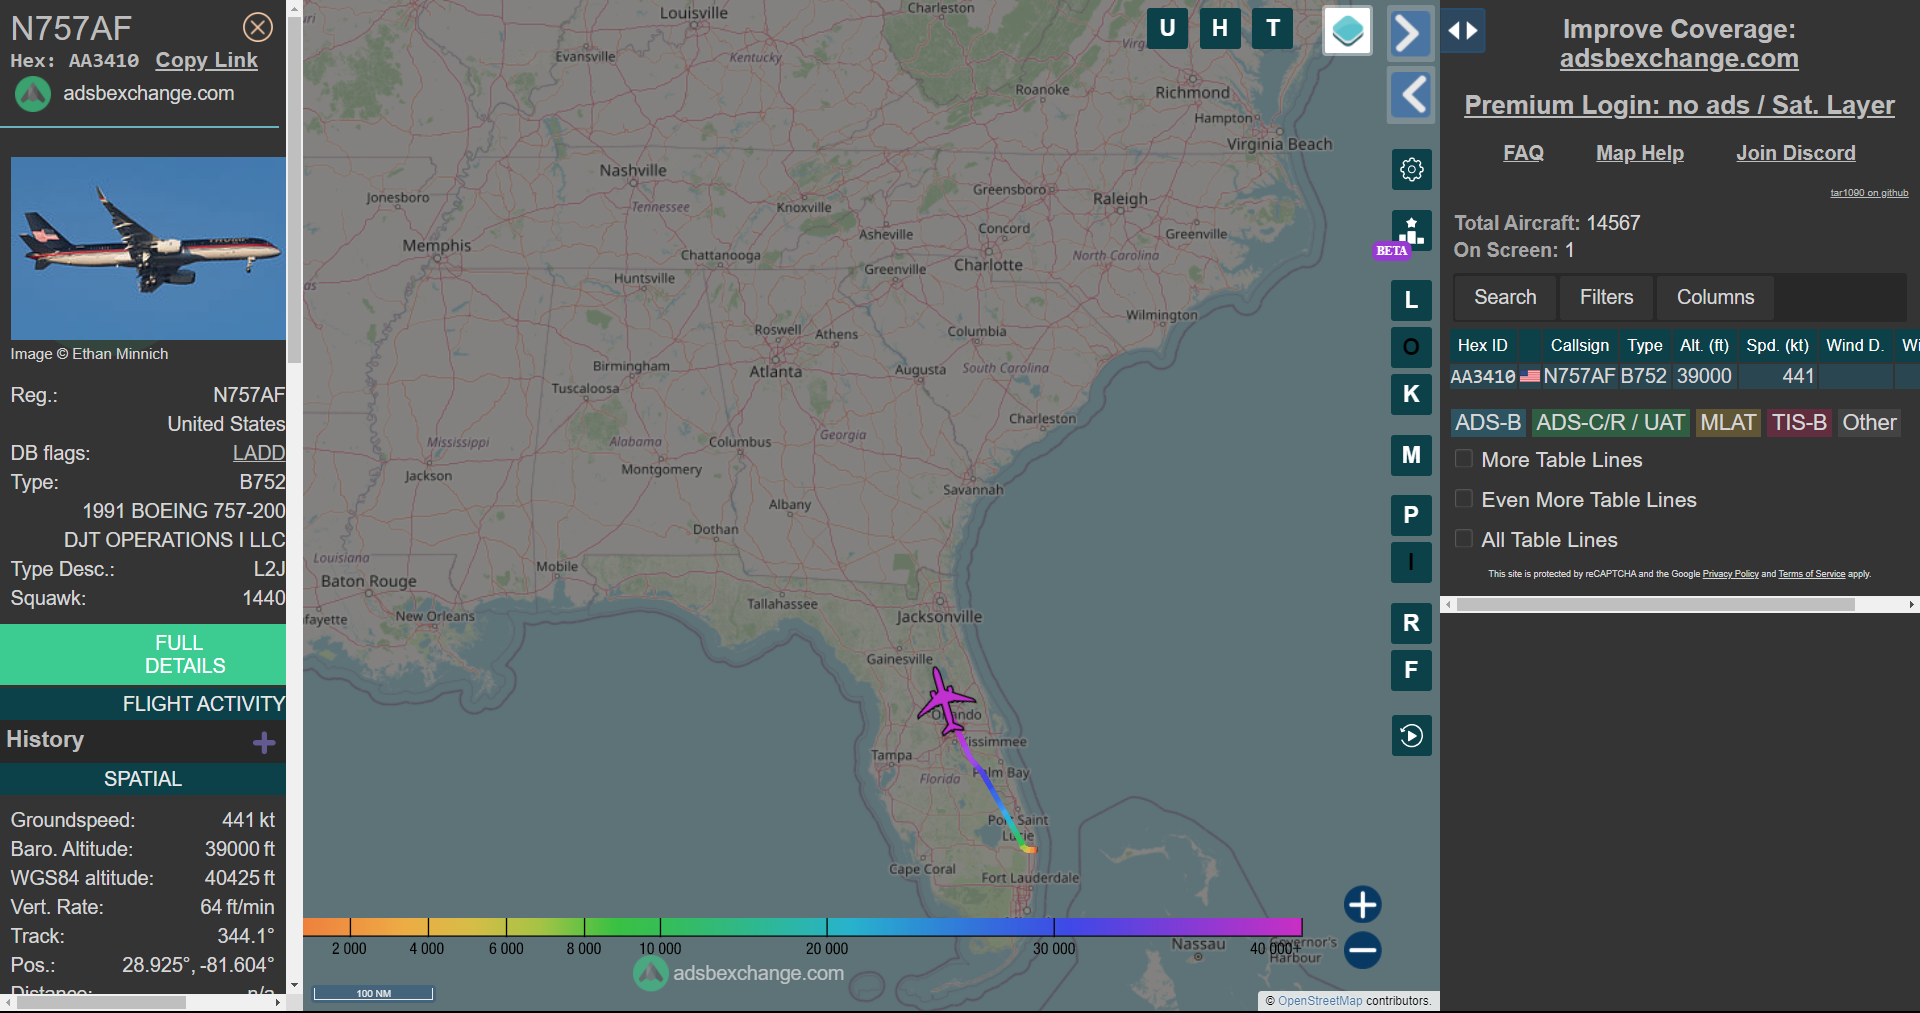Click the T map toggle button
Image resolution: width=1920 pixels, height=1013 pixels.
click(x=1273, y=28)
